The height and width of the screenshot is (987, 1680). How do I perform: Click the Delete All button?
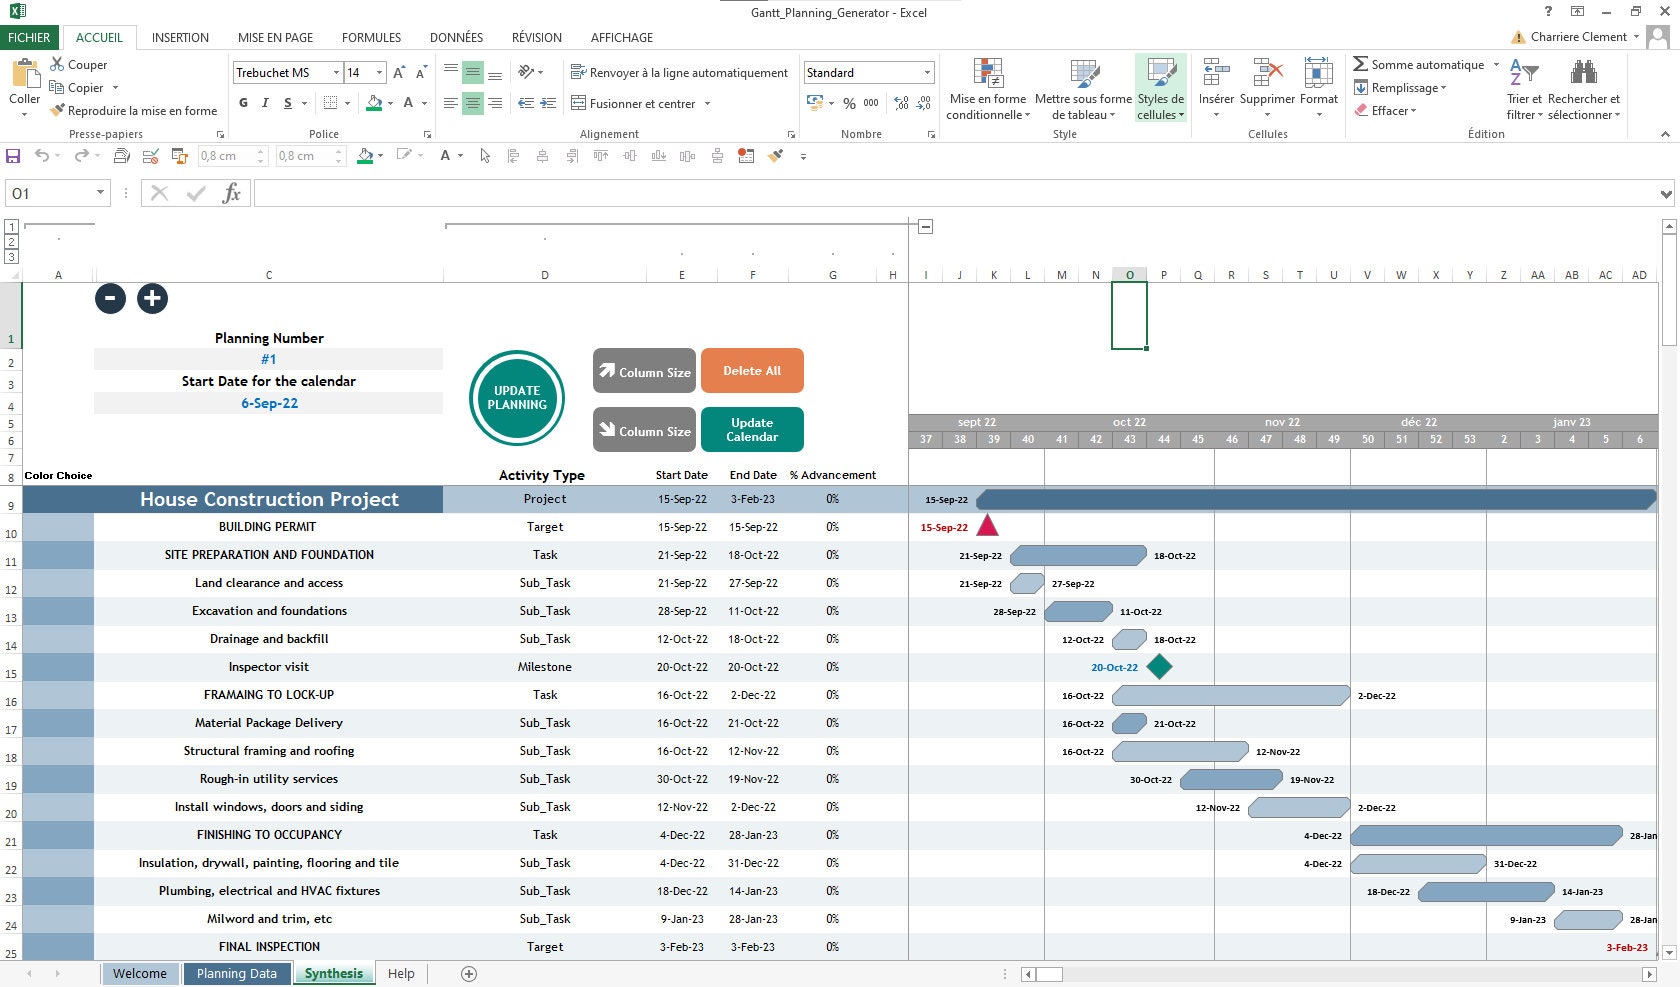click(752, 370)
